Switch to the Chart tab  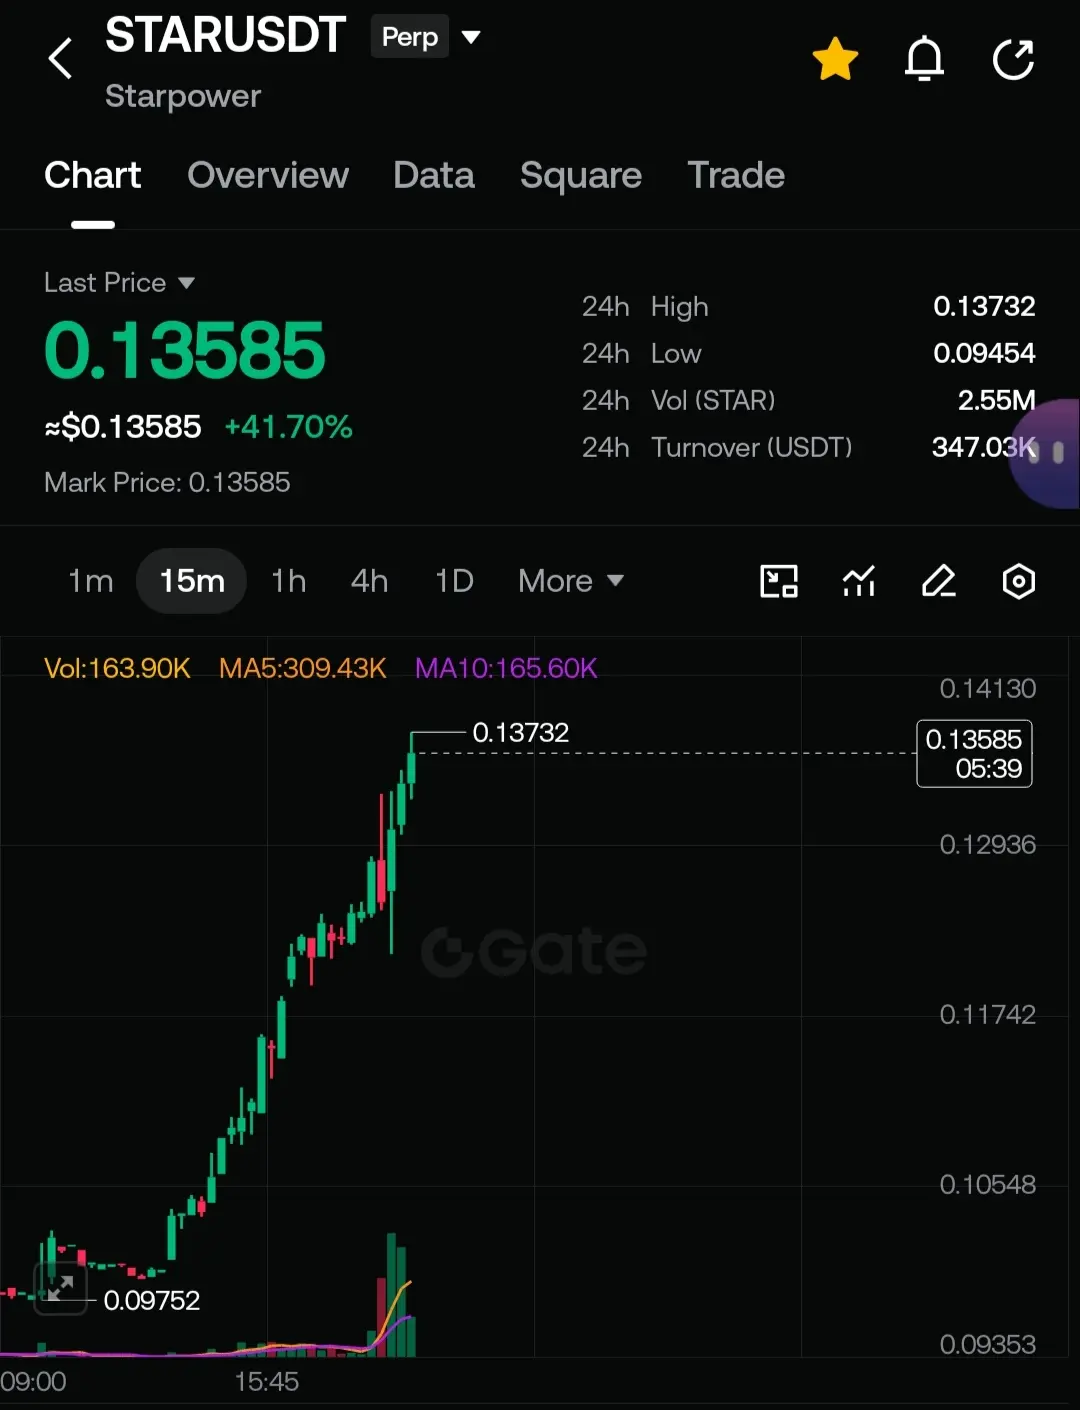93,175
